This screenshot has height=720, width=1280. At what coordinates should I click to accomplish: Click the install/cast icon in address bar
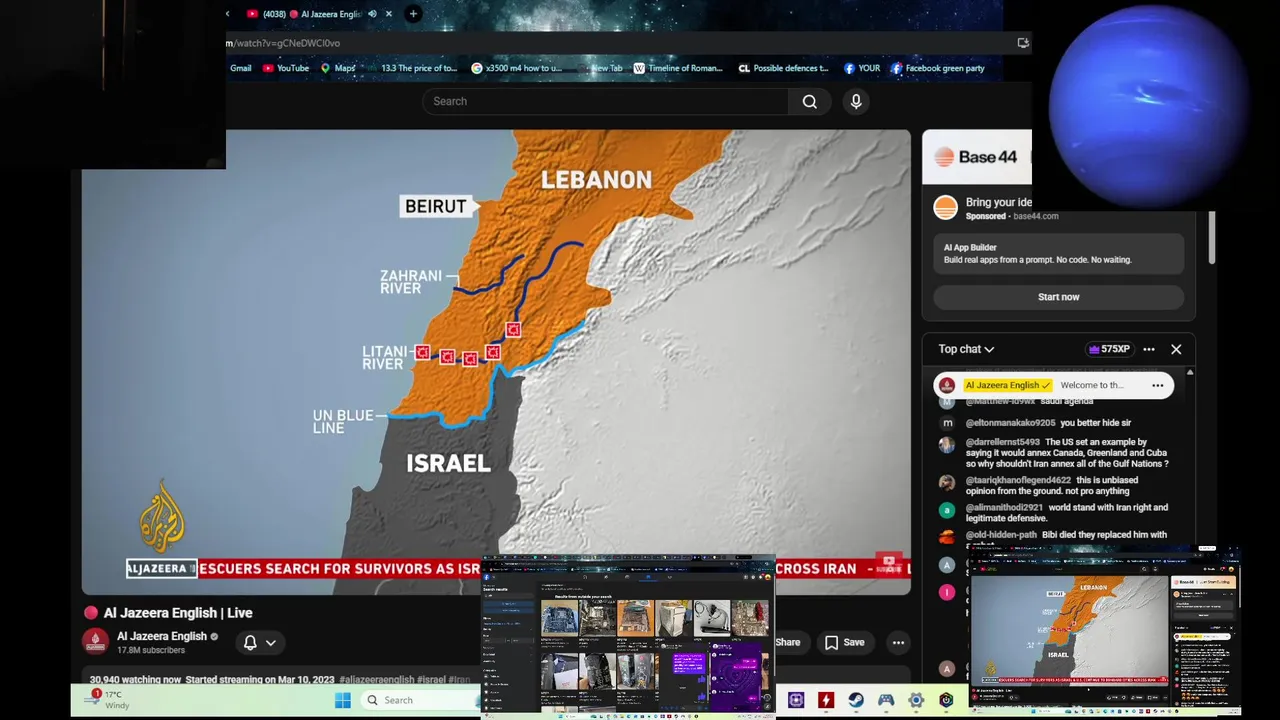coord(1022,43)
